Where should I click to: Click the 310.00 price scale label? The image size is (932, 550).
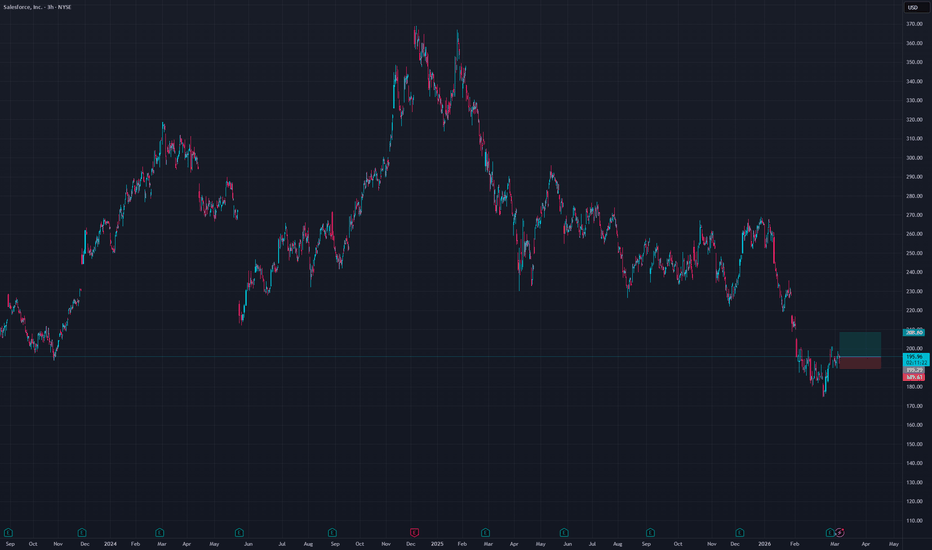tap(914, 139)
